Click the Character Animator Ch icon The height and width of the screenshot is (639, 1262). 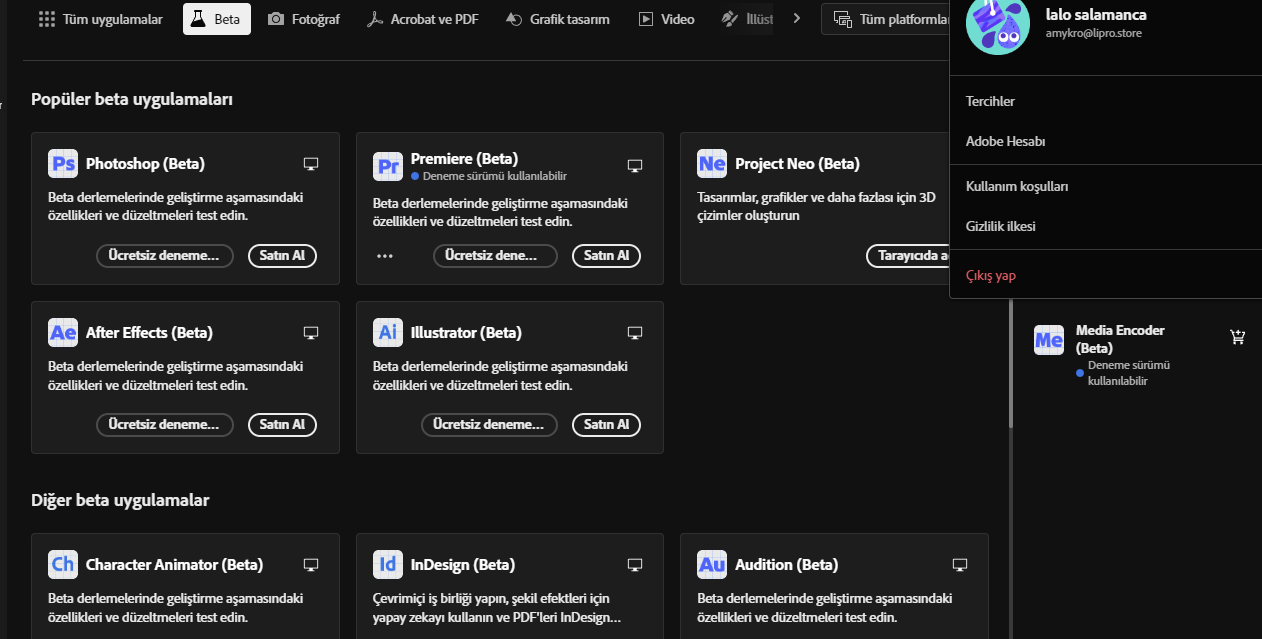pyautogui.click(x=63, y=564)
